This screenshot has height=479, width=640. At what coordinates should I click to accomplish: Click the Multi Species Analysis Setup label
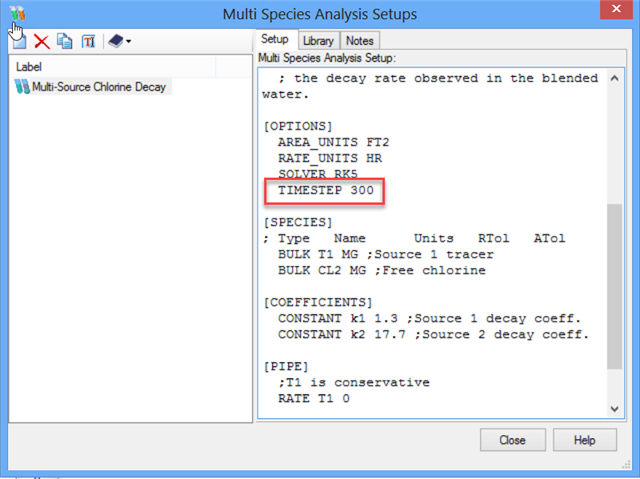(x=327, y=58)
